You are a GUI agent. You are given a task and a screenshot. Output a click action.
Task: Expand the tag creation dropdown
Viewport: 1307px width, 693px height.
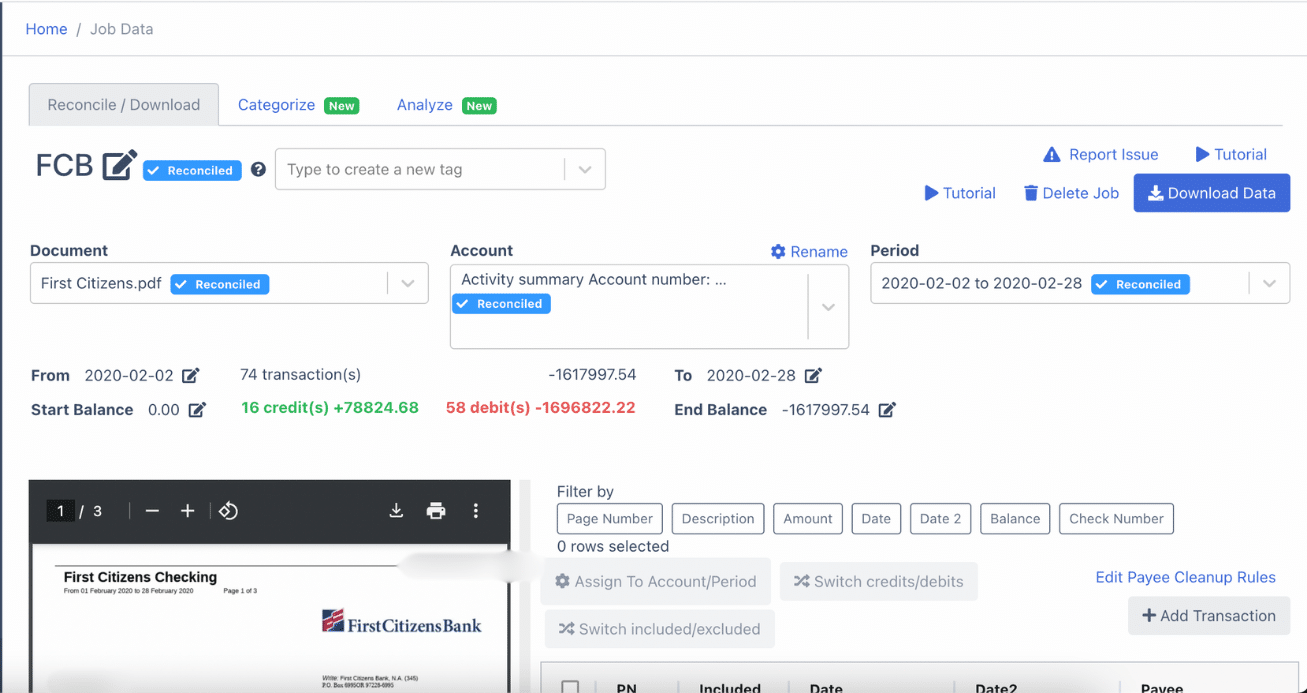click(585, 170)
